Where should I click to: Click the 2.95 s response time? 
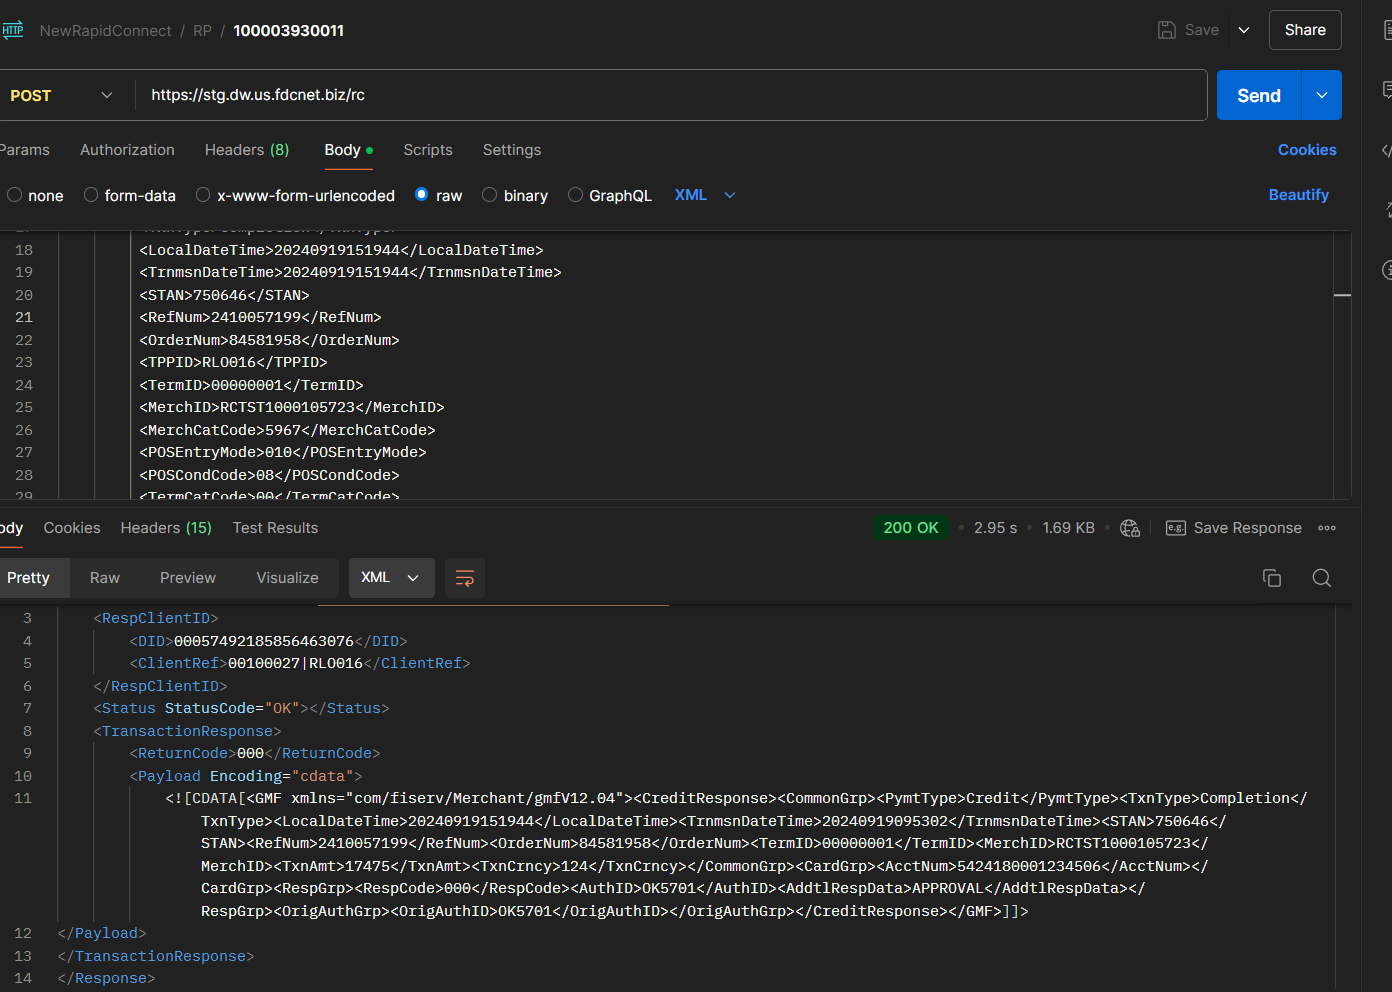[x=995, y=528]
